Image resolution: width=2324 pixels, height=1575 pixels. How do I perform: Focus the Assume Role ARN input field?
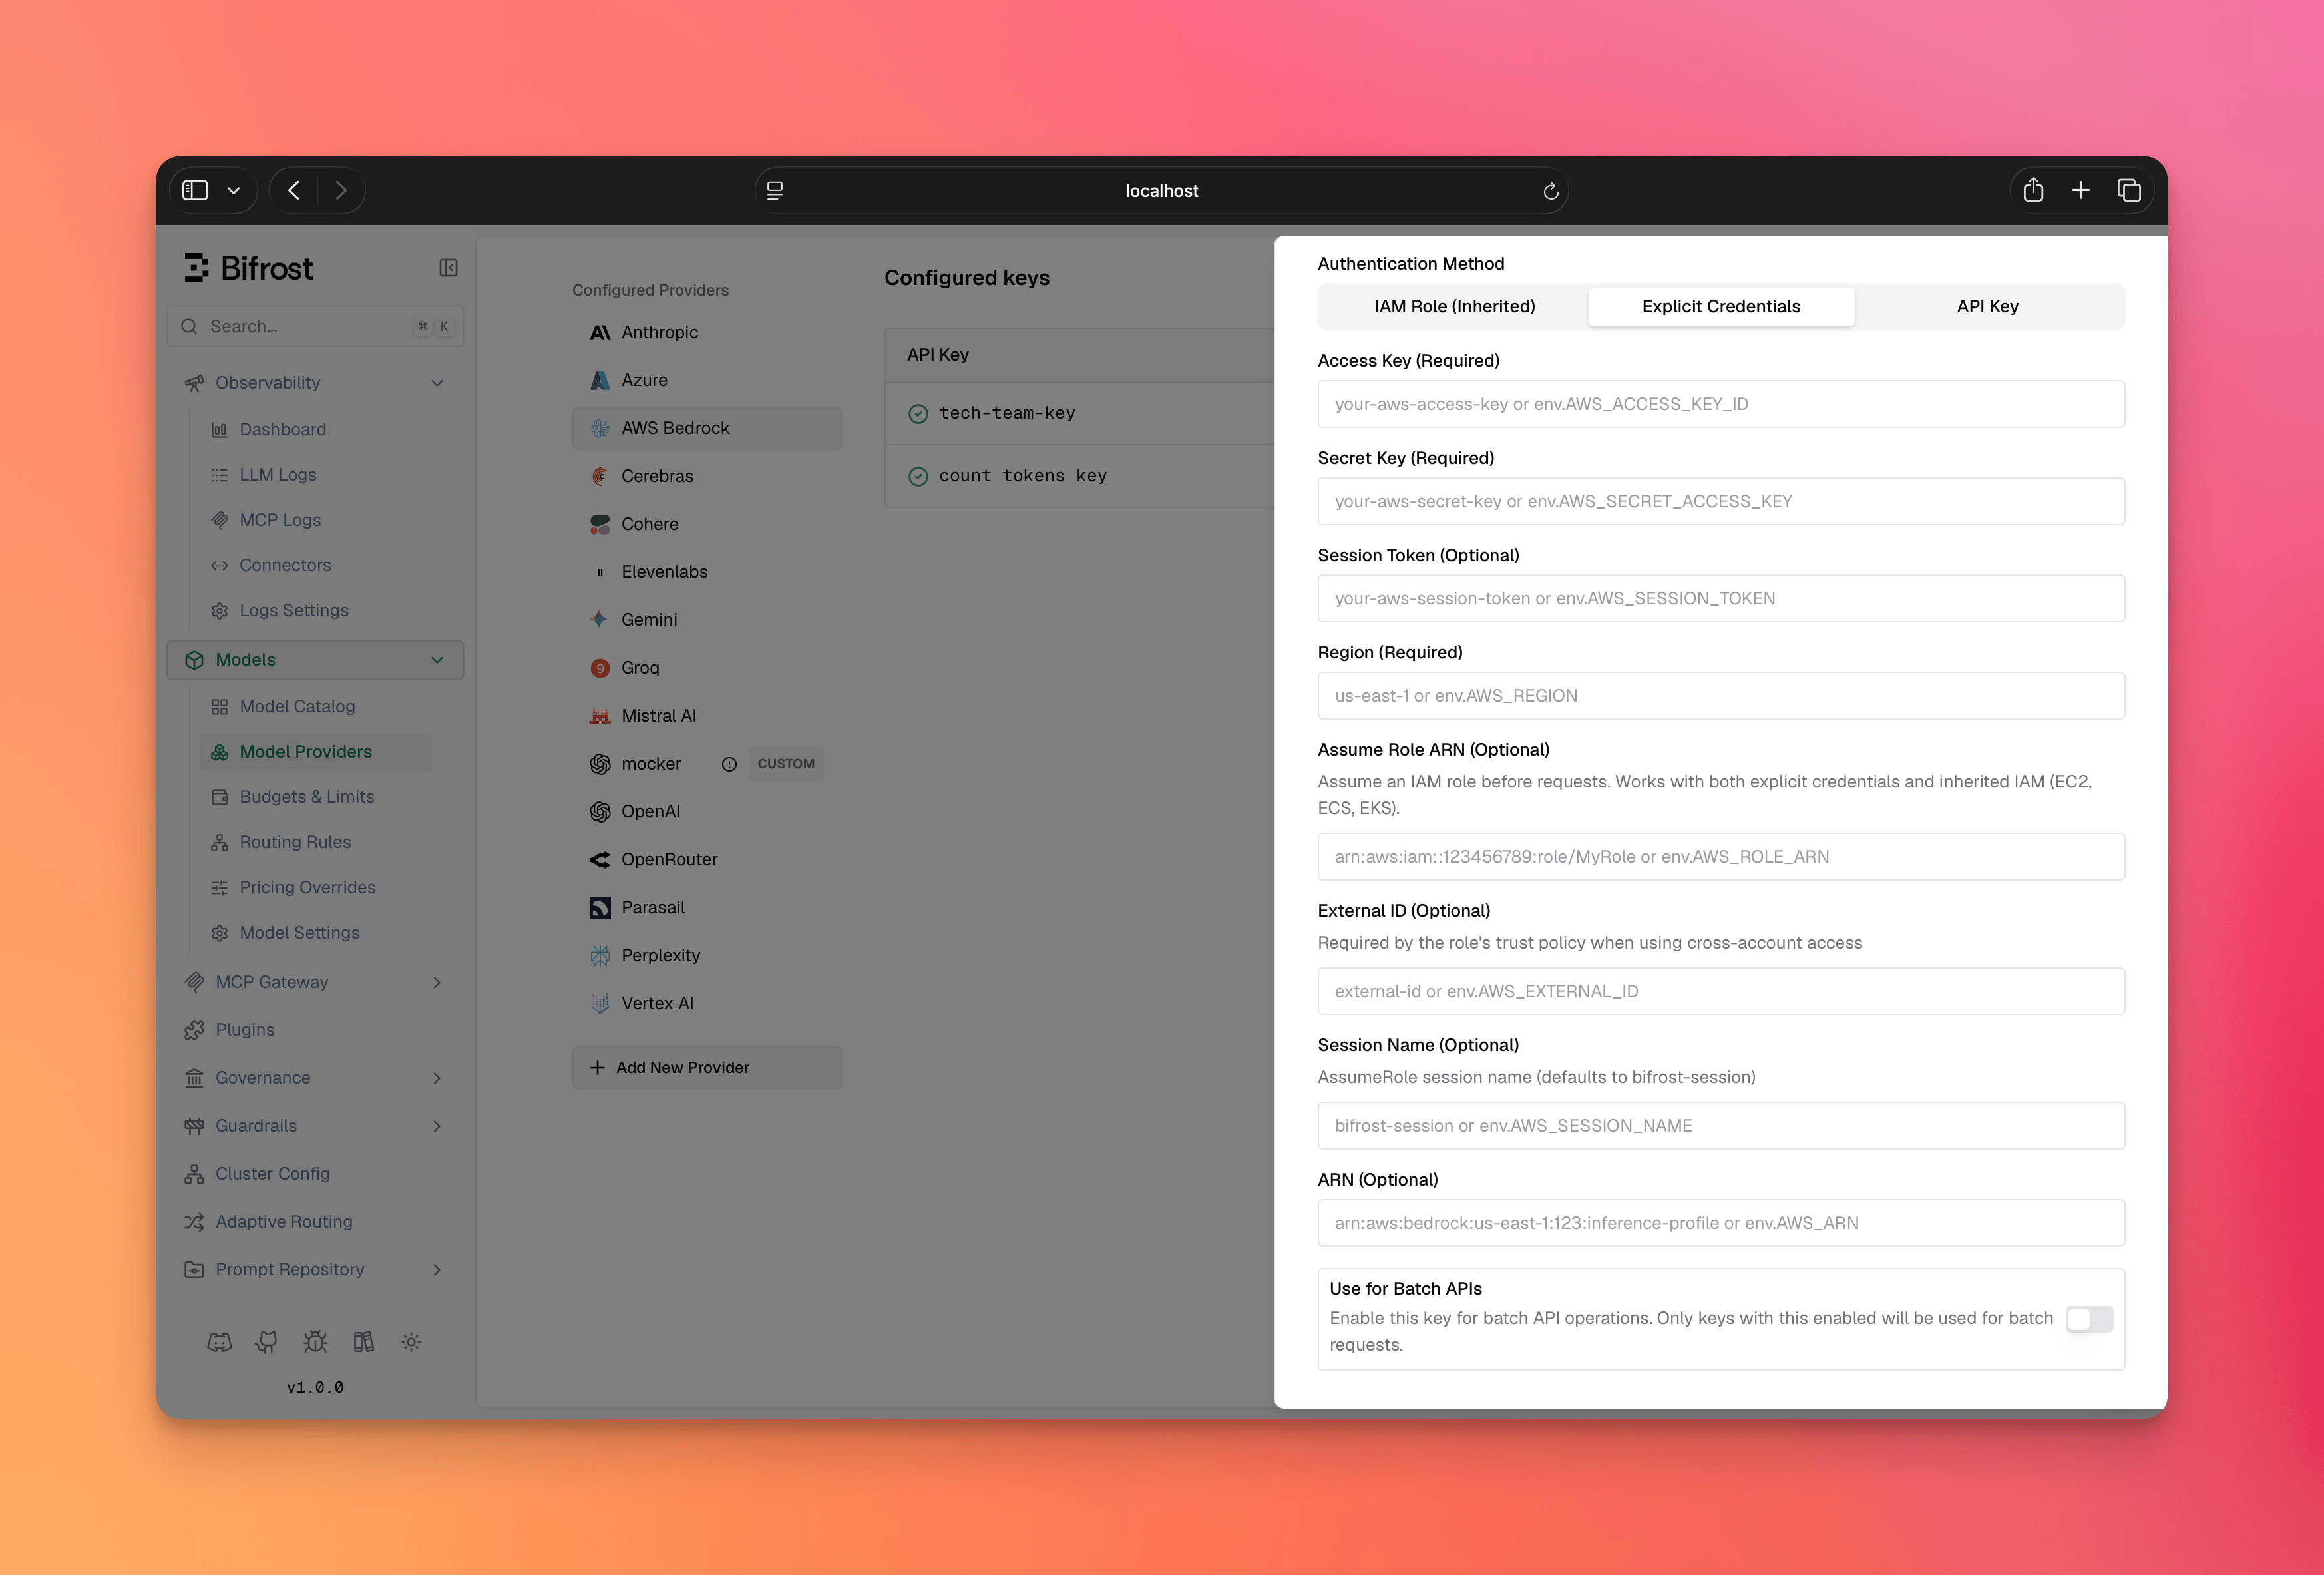[x=1721, y=857]
